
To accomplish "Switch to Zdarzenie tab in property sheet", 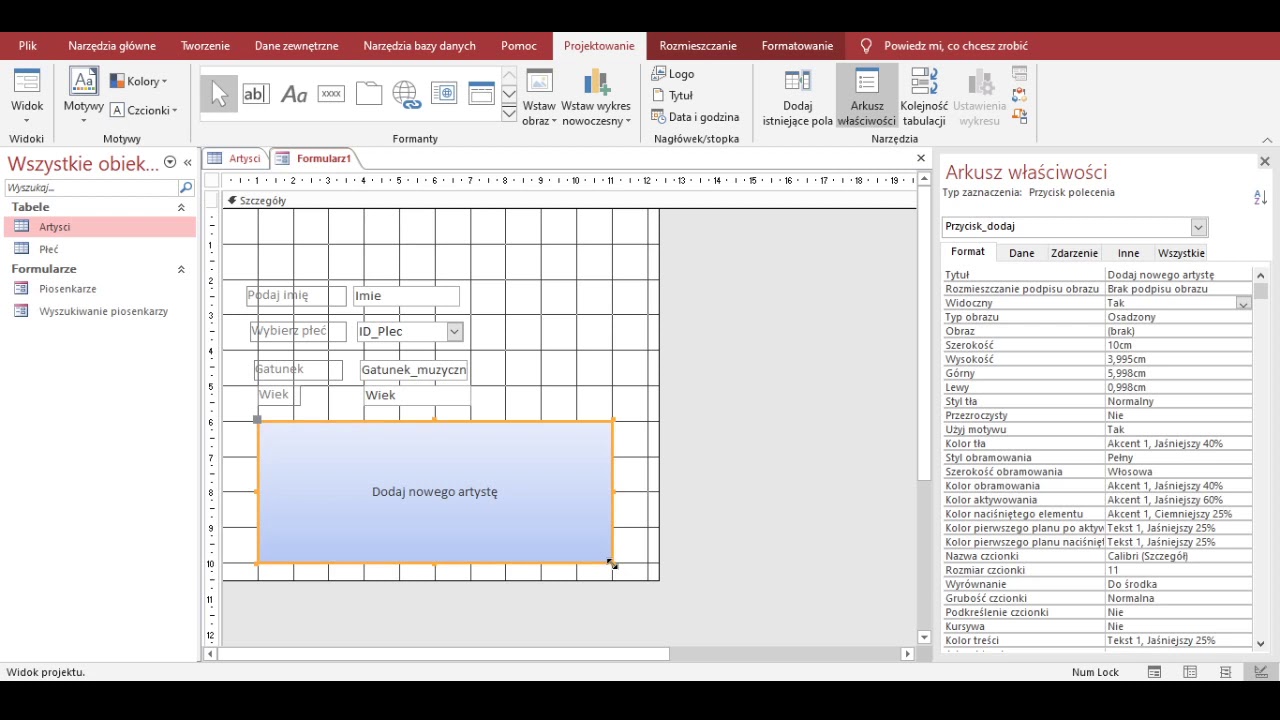I will point(1074,253).
